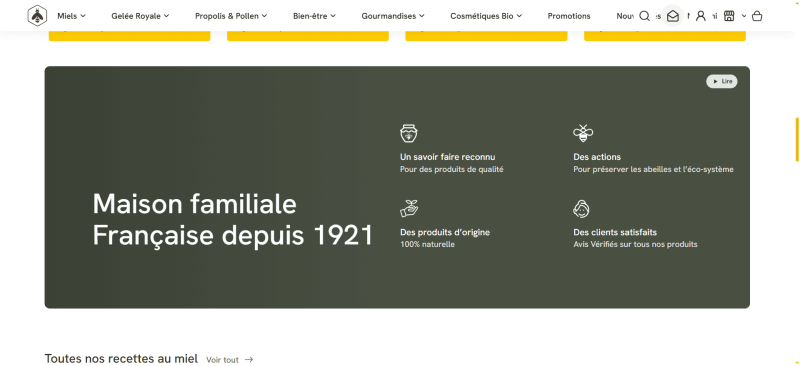800x366 pixels.
Task: Expand the Gelée Royale dropdown
Action: click(x=140, y=16)
